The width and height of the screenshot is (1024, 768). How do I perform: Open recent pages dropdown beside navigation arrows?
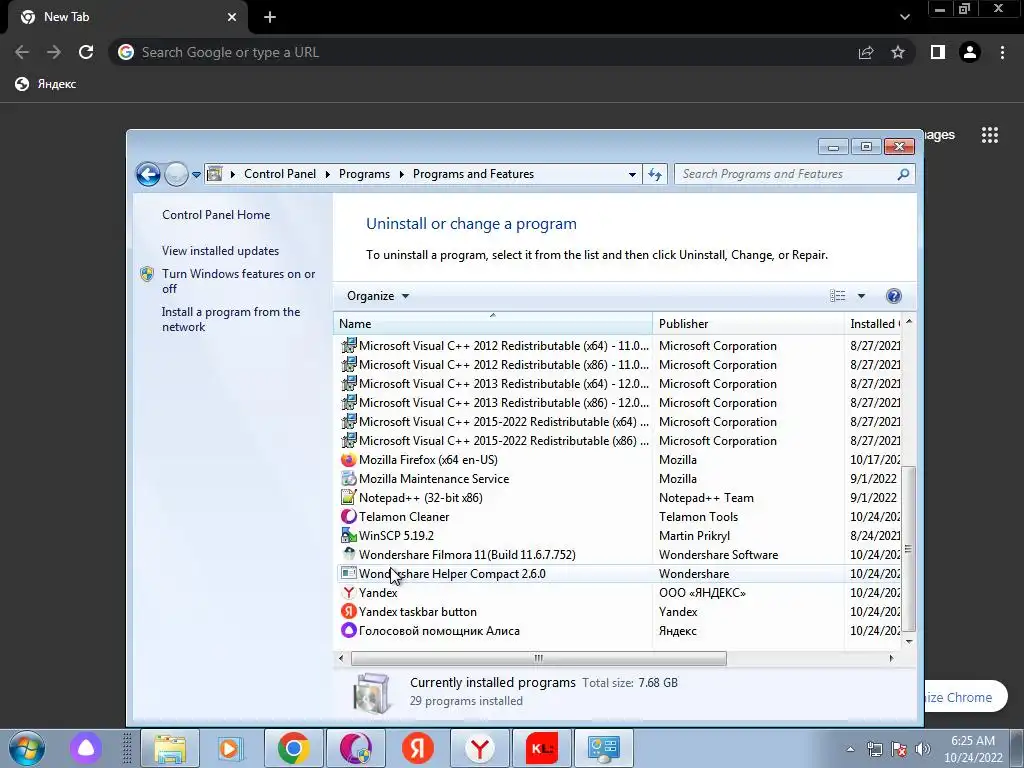click(197, 175)
